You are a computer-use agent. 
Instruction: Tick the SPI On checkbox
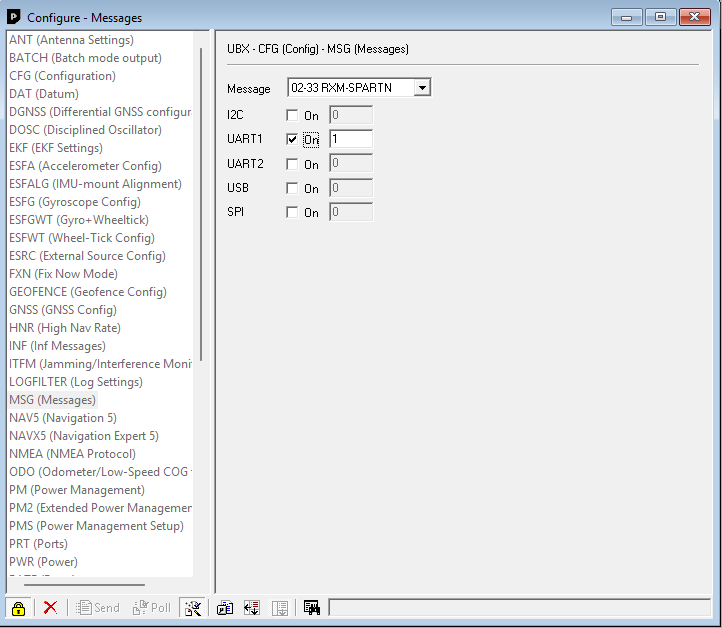pyautogui.click(x=292, y=212)
